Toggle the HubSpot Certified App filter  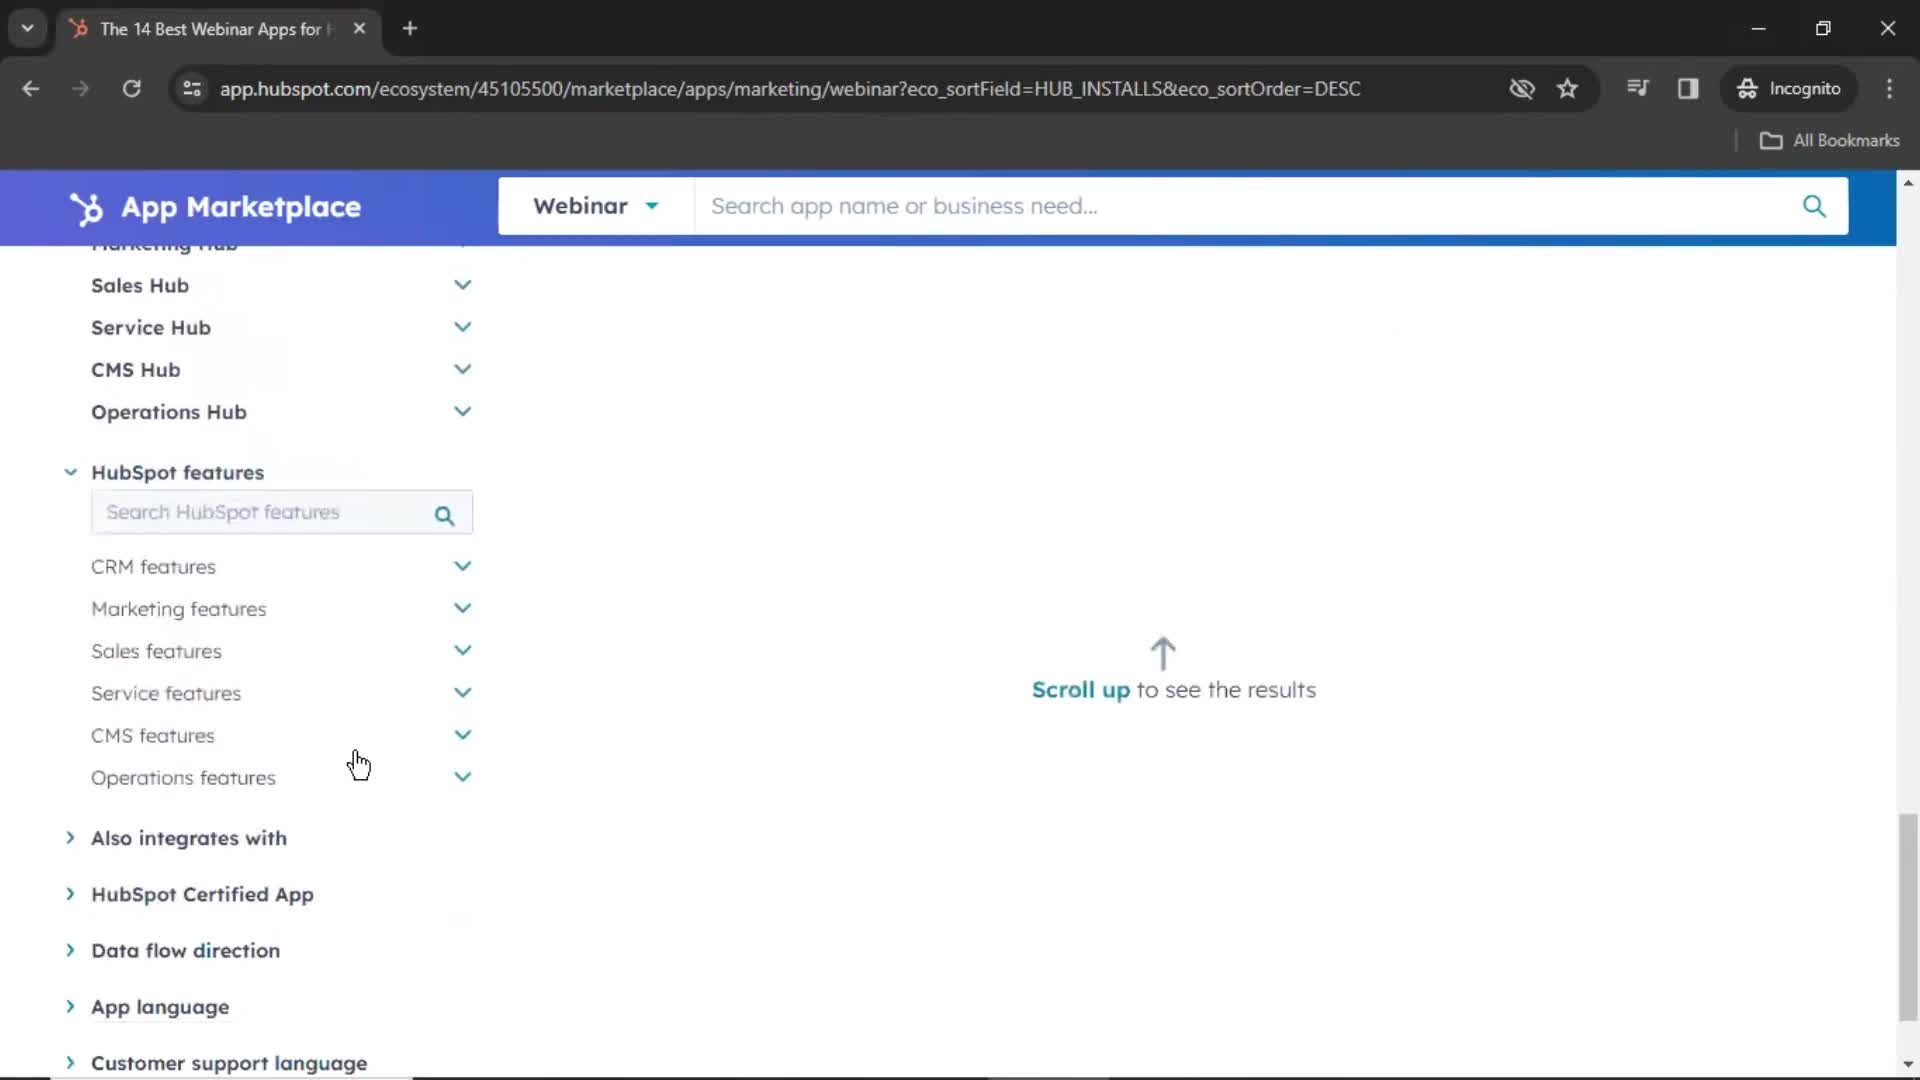click(x=202, y=894)
